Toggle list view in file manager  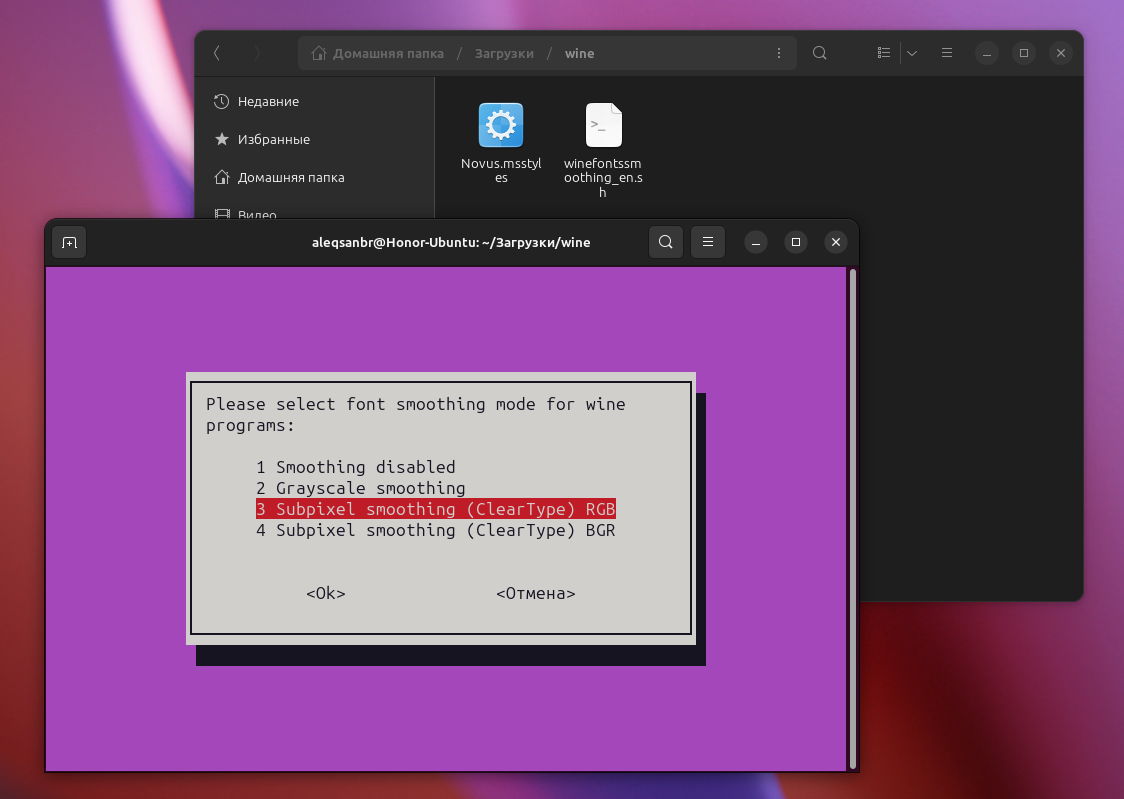pos(884,53)
